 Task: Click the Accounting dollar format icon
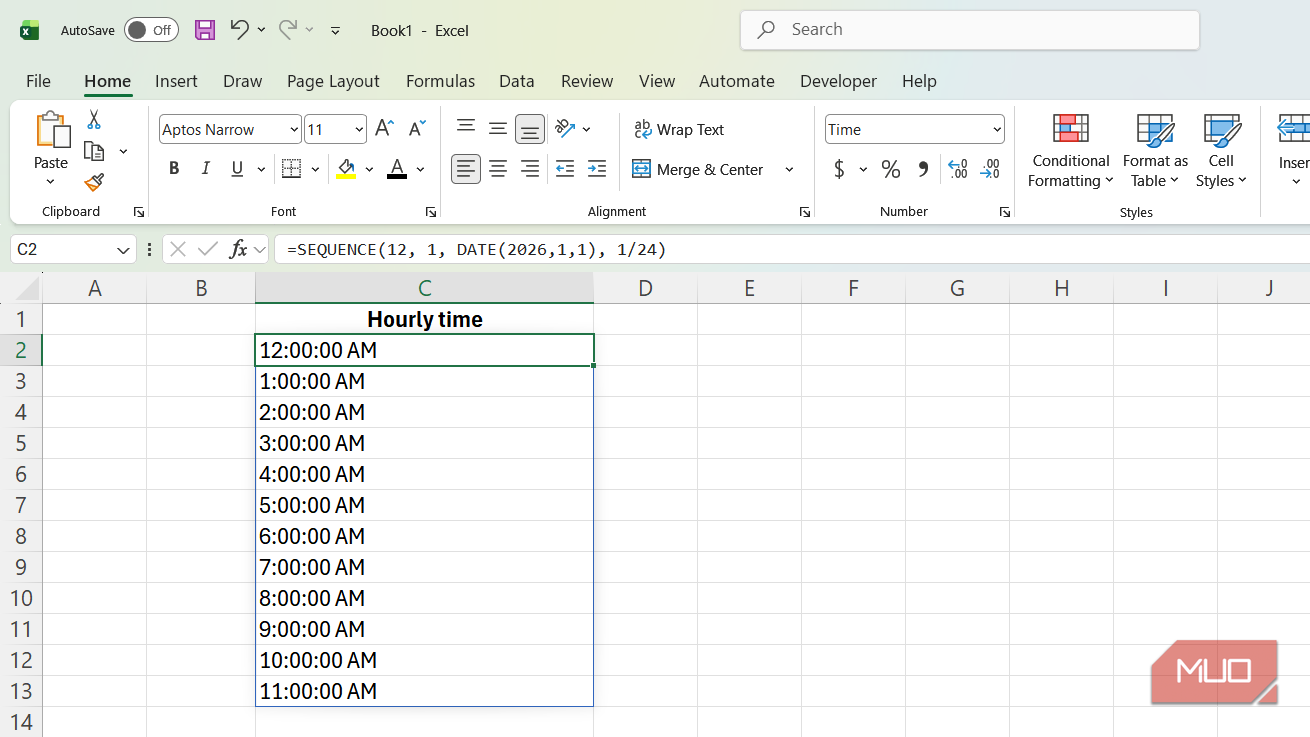[839, 169]
